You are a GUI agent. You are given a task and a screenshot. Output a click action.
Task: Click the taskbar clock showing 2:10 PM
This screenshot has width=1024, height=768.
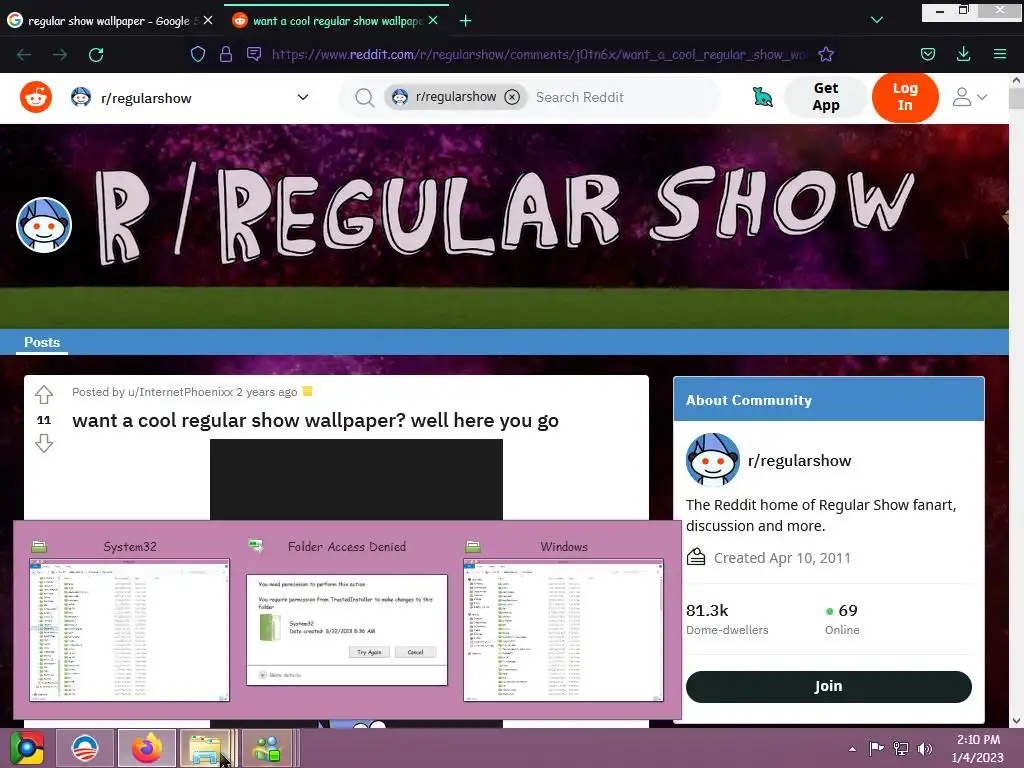click(978, 748)
